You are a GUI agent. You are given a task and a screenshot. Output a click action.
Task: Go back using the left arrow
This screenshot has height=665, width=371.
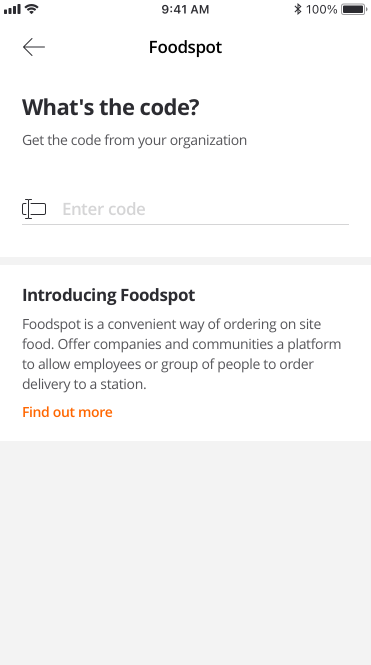pos(33,47)
